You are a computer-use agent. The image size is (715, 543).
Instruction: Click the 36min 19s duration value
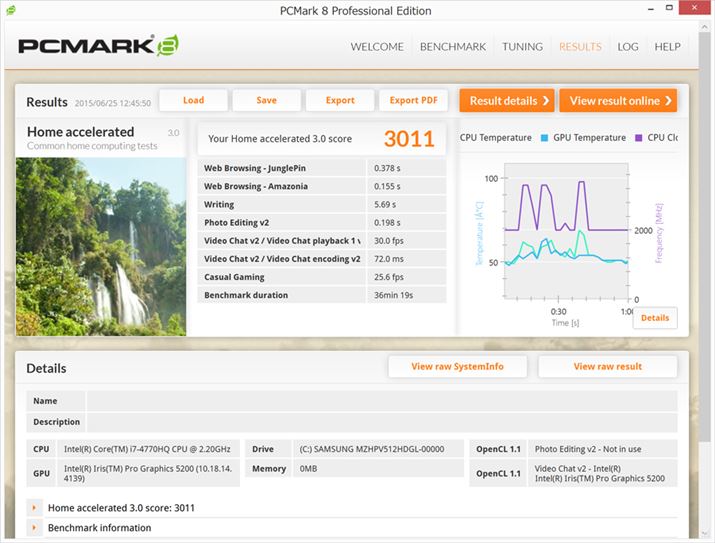pos(394,295)
